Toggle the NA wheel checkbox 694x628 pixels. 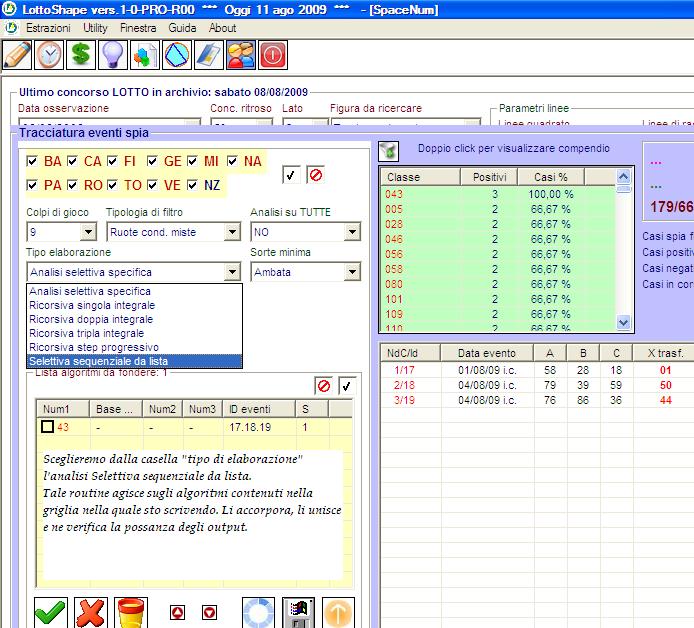[x=232, y=161]
